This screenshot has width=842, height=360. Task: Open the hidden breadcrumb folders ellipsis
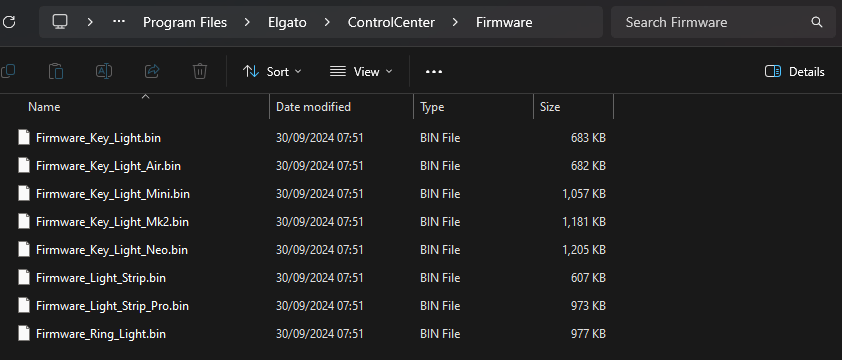tap(119, 22)
